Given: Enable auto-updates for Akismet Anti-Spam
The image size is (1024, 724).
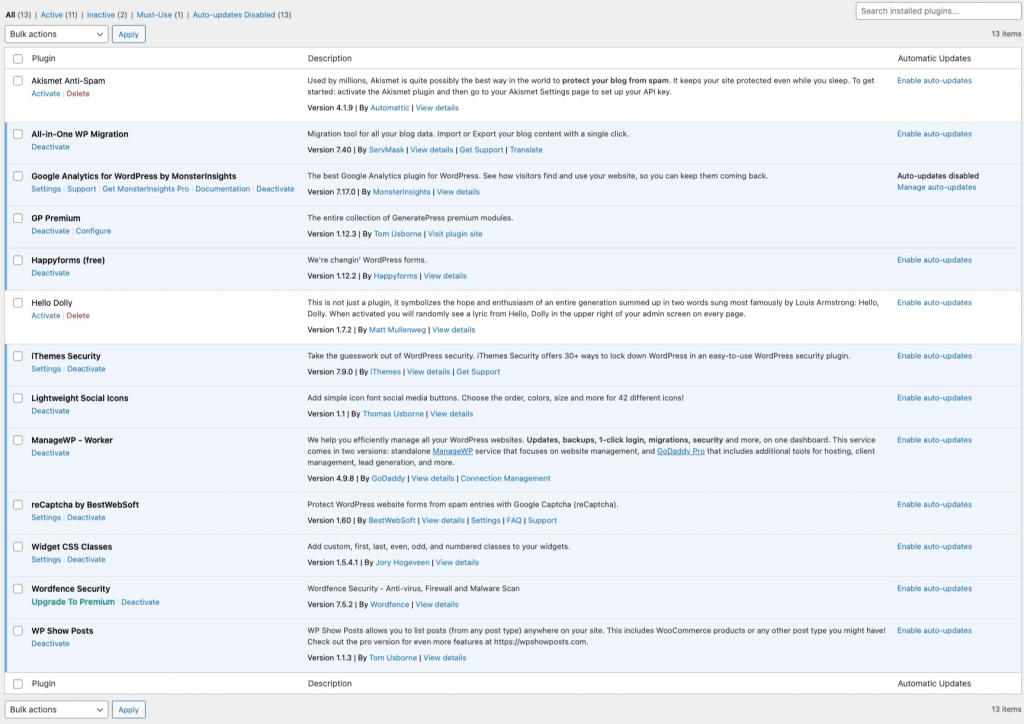Looking at the screenshot, I should [935, 81].
